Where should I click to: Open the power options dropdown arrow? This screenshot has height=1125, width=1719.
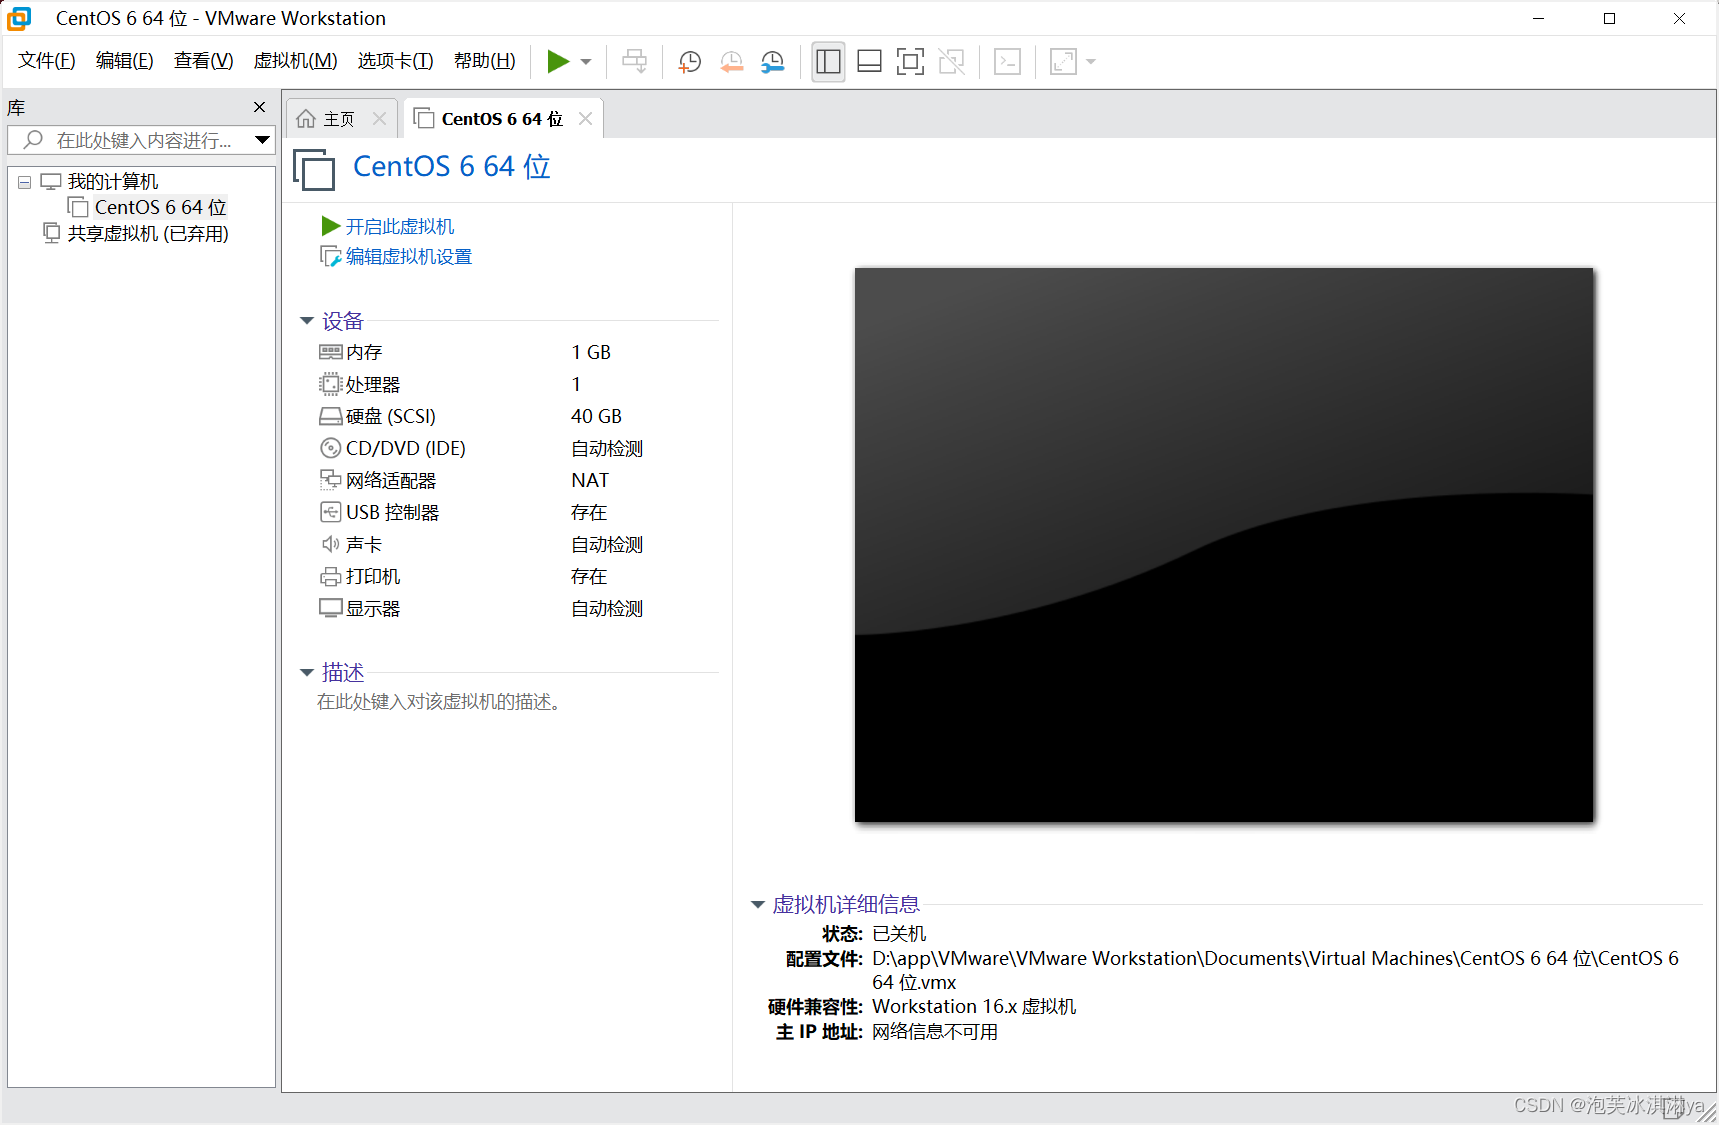(586, 62)
